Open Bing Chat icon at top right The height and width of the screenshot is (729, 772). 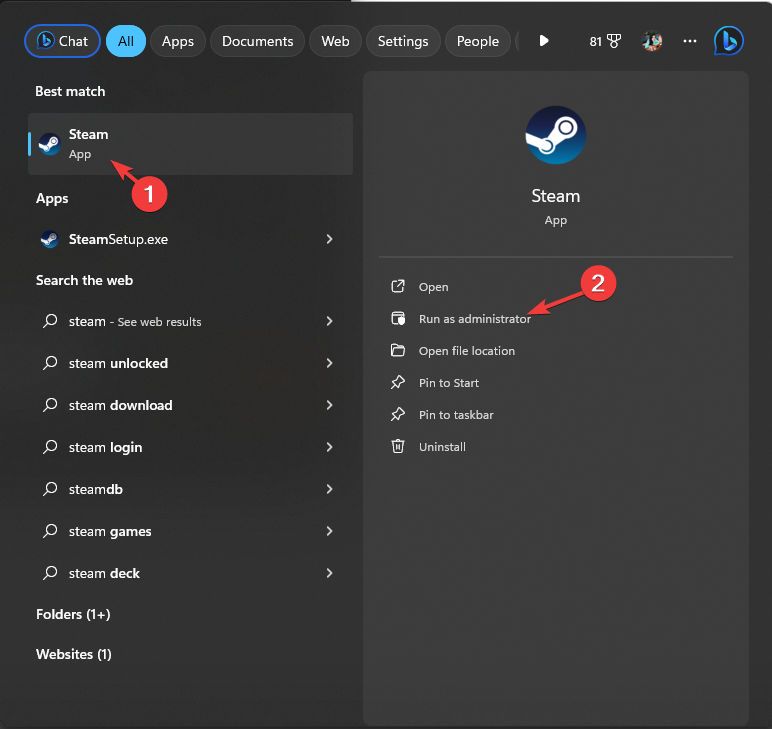pos(728,41)
